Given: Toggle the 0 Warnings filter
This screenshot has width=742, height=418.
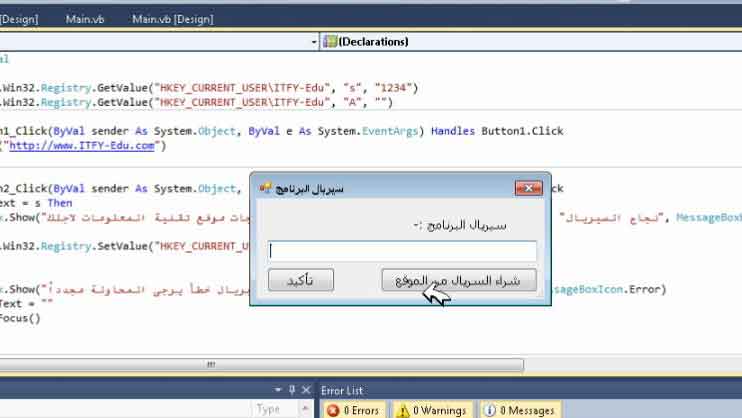Looking at the screenshot, I should pos(432,410).
